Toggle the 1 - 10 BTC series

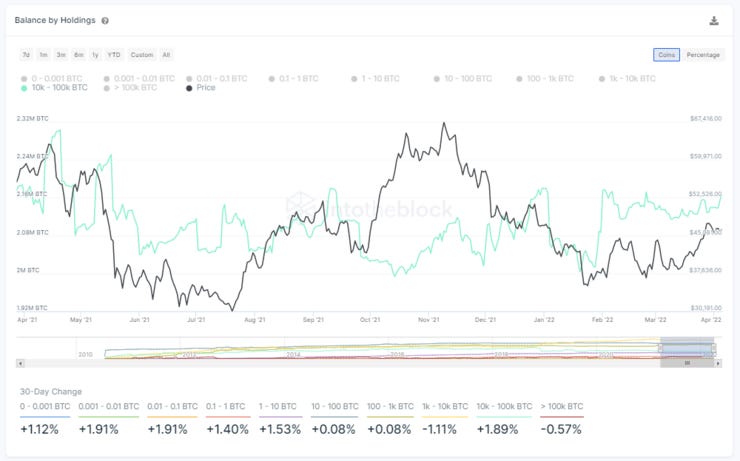(375, 78)
